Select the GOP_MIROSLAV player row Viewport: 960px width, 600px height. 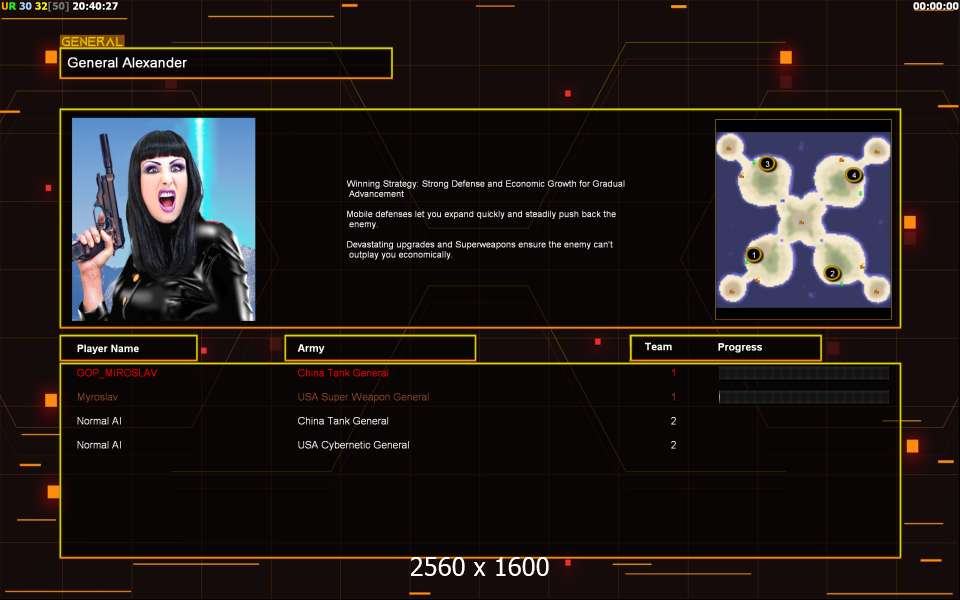click(x=480, y=373)
